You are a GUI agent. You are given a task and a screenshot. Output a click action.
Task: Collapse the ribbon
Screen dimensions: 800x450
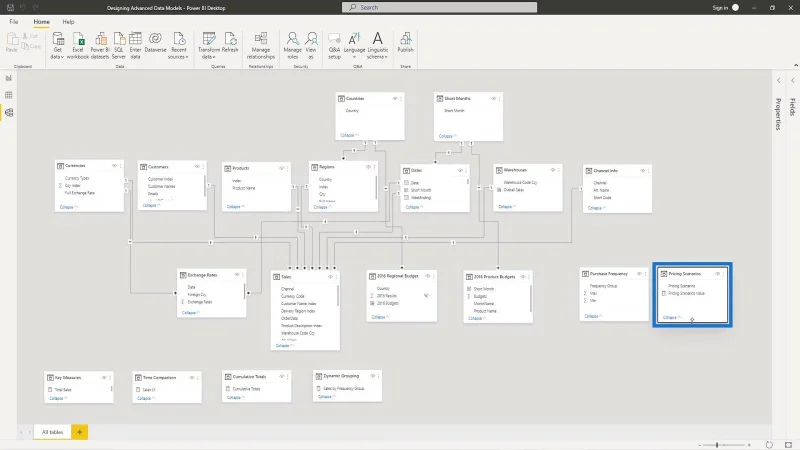point(795,65)
